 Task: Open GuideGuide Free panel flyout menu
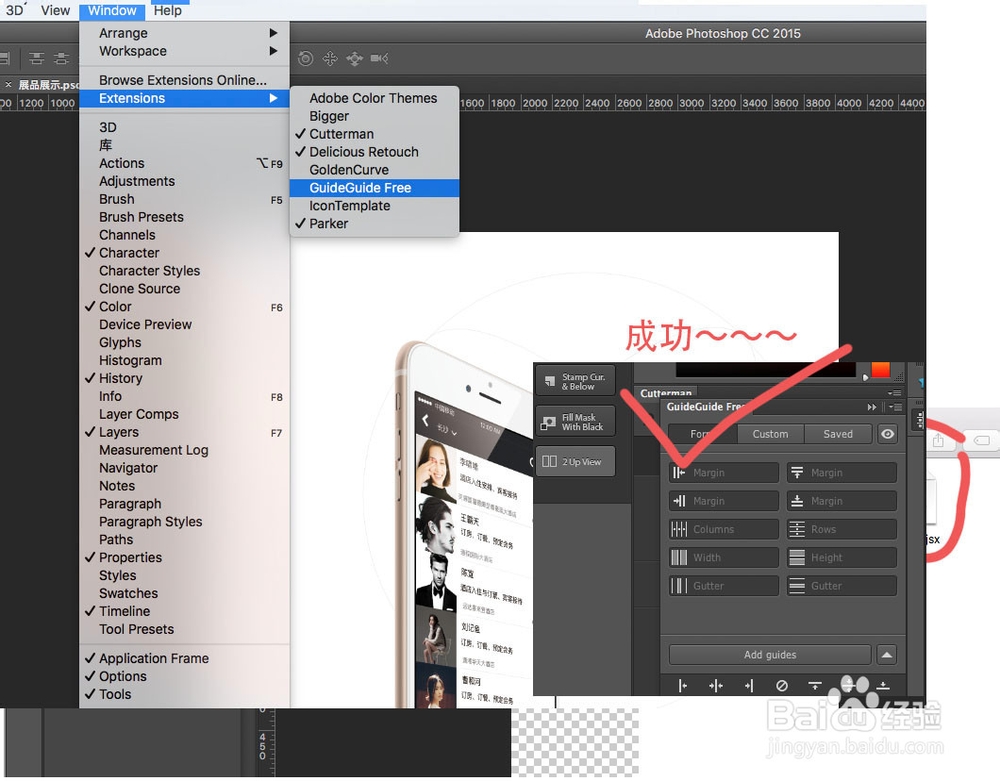click(x=895, y=407)
